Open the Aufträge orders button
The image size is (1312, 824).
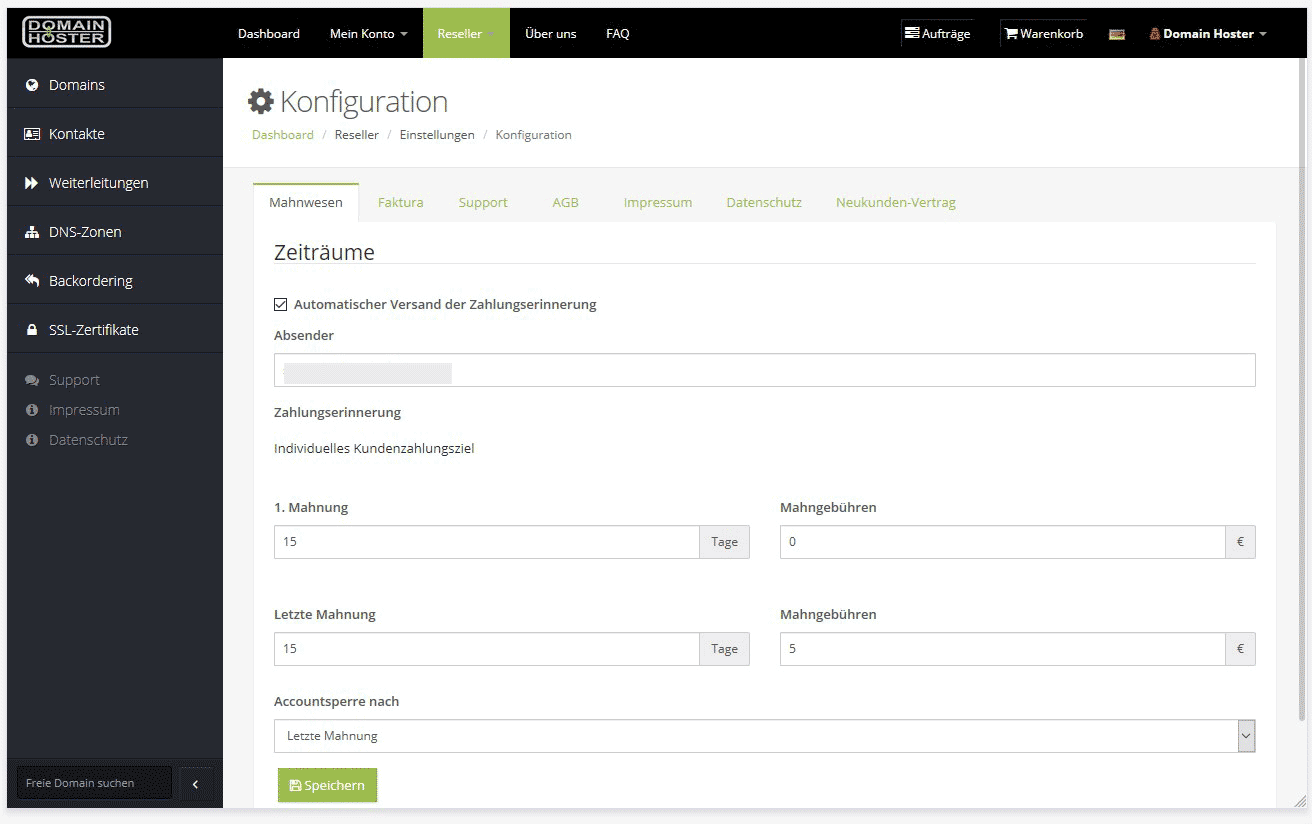point(937,33)
